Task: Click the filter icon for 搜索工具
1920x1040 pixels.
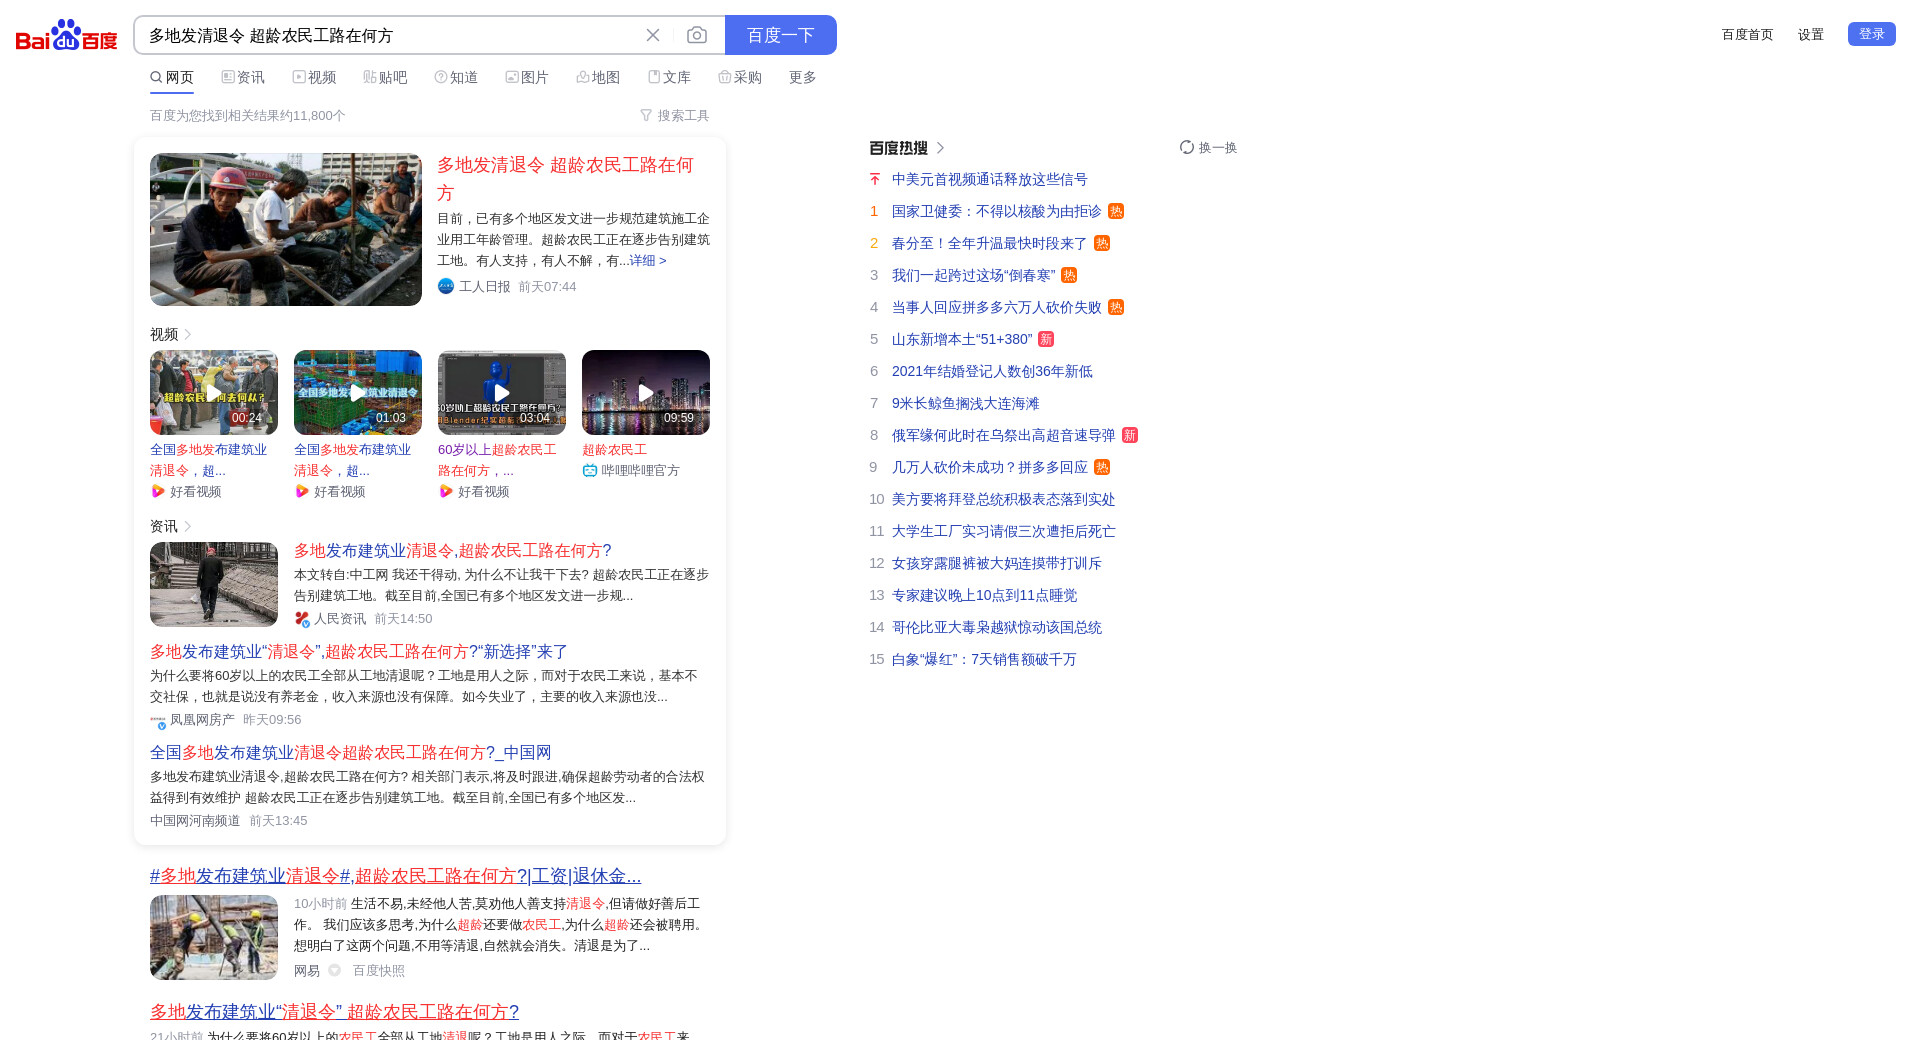Action: (x=646, y=116)
